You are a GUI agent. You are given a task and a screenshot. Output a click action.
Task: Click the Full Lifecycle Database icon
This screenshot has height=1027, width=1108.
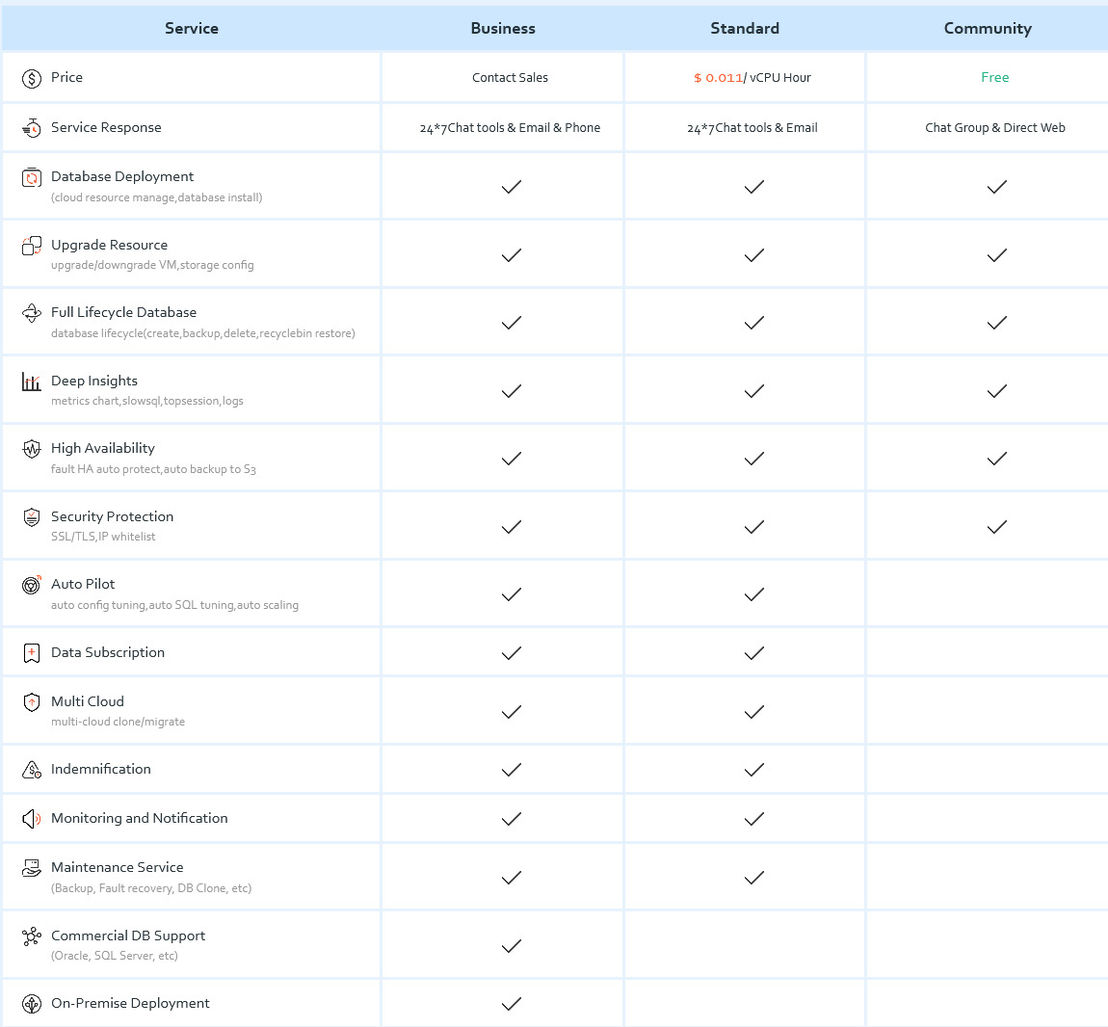(x=31, y=313)
